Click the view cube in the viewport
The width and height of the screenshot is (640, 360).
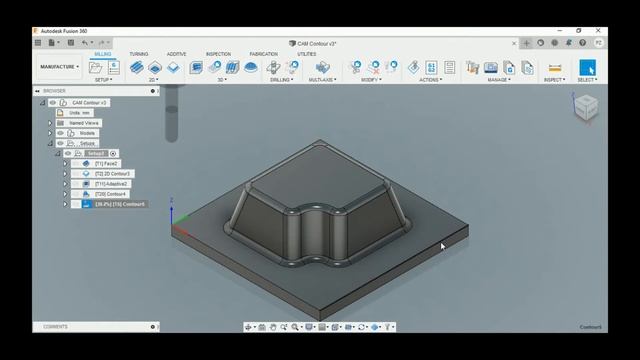tap(586, 108)
